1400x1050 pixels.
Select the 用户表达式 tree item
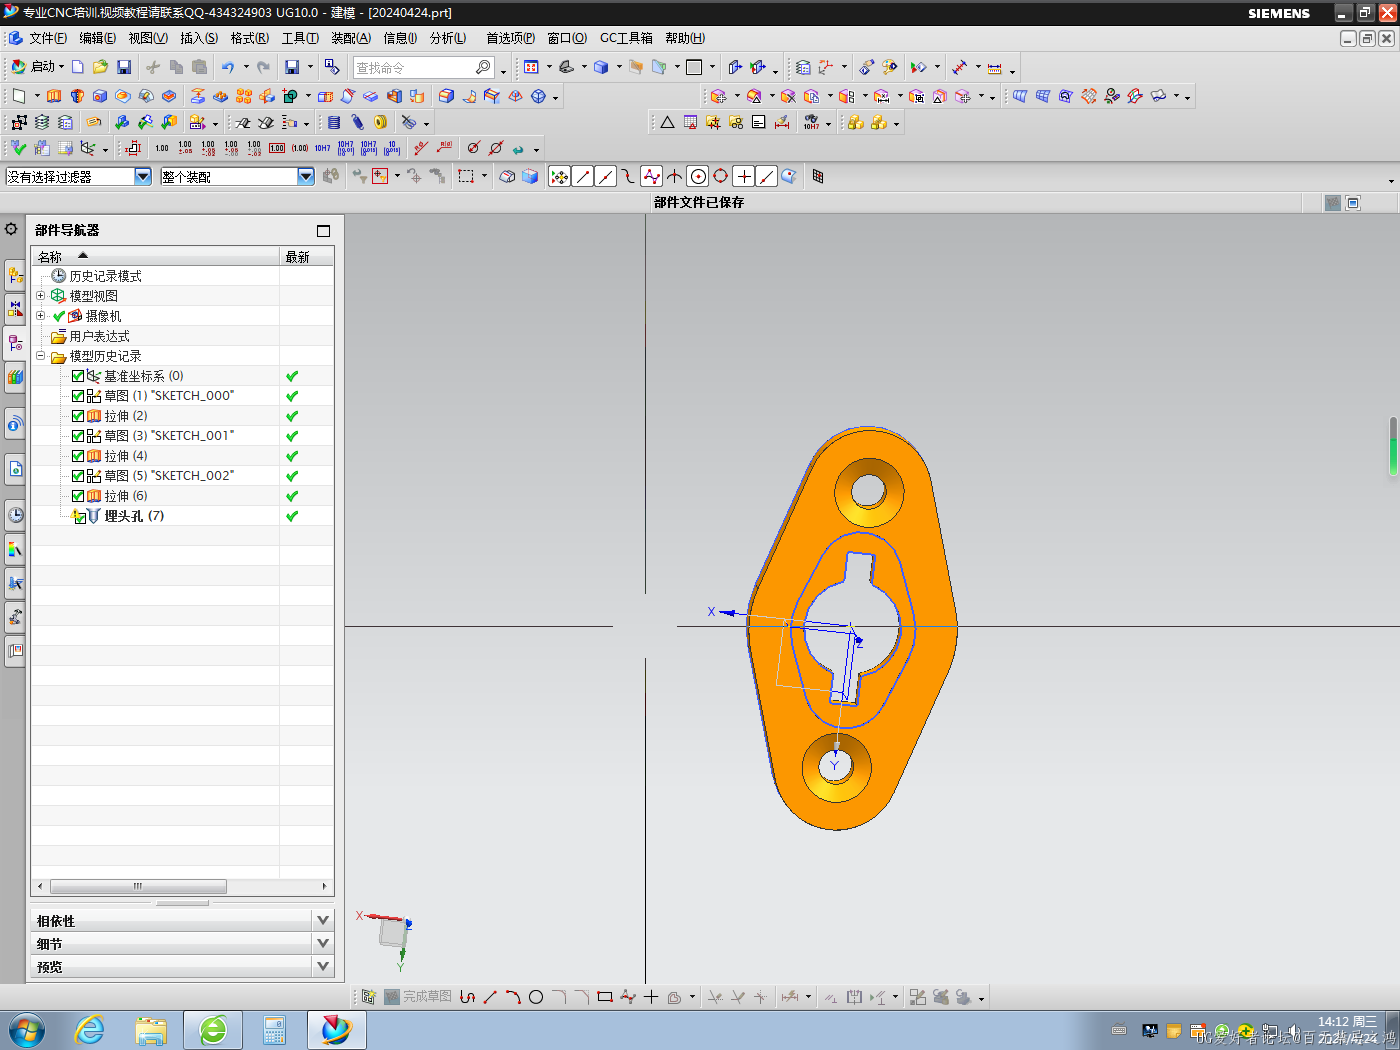point(99,336)
